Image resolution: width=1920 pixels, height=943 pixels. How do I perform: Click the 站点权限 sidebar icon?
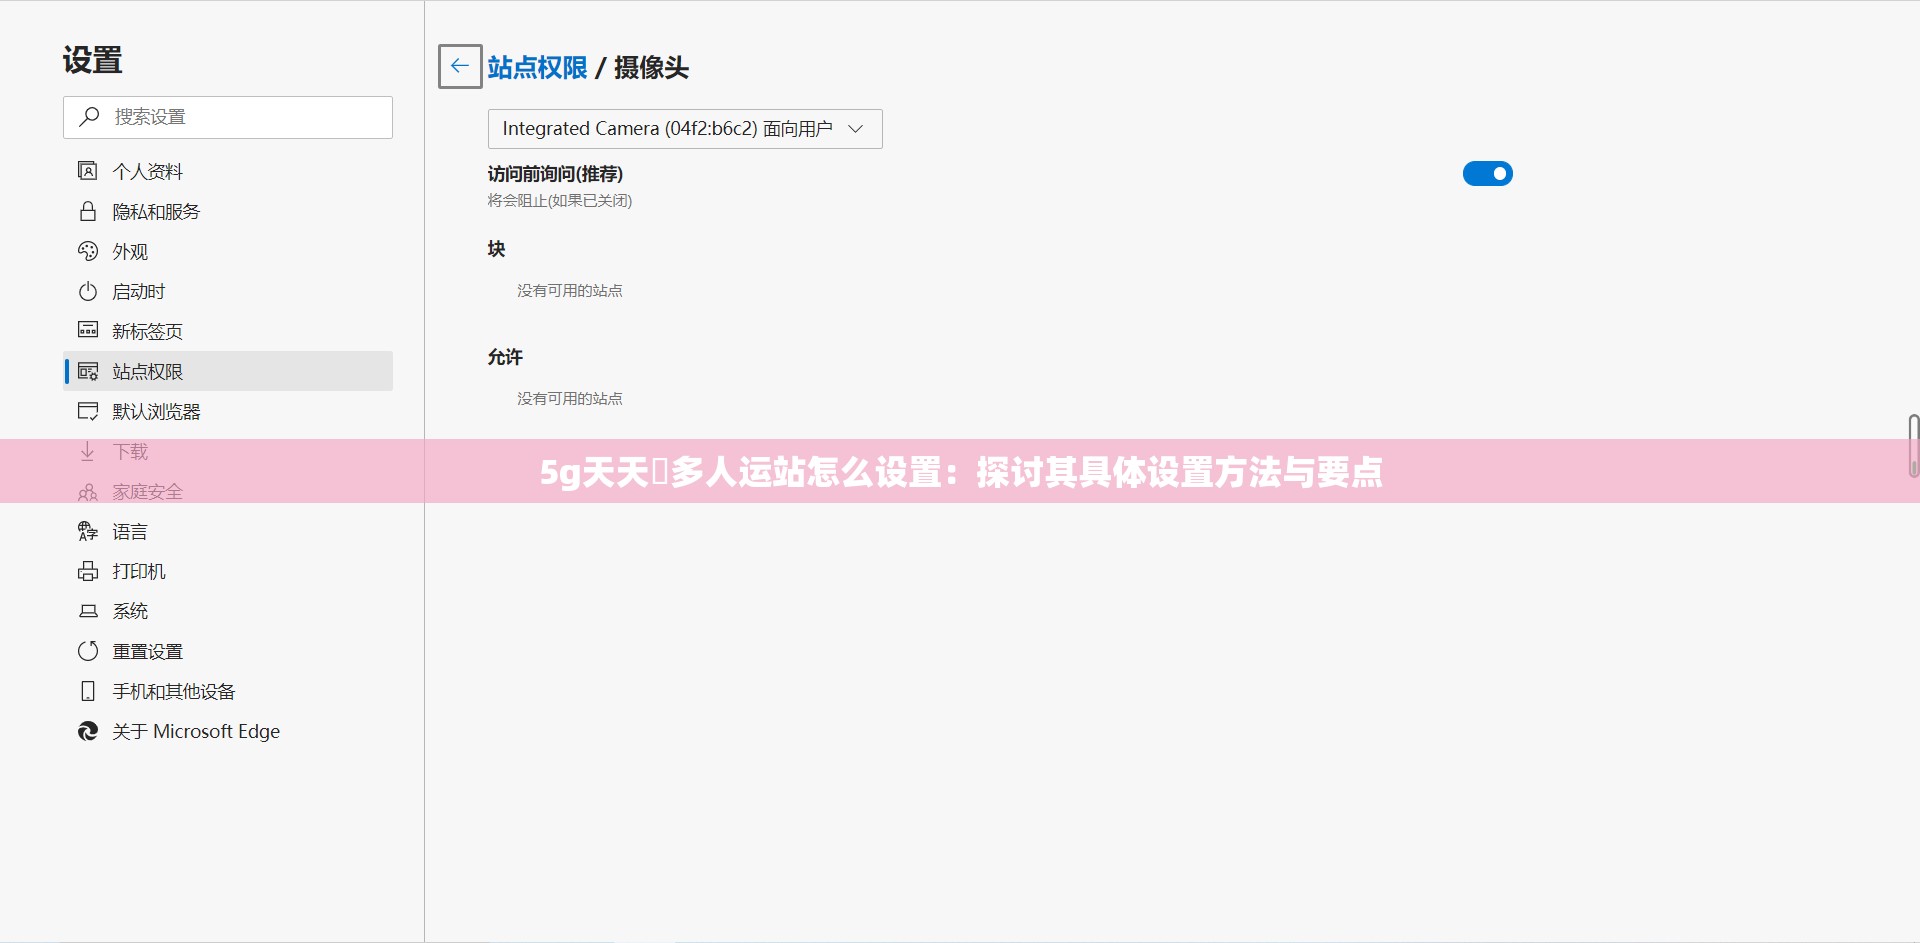(88, 371)
